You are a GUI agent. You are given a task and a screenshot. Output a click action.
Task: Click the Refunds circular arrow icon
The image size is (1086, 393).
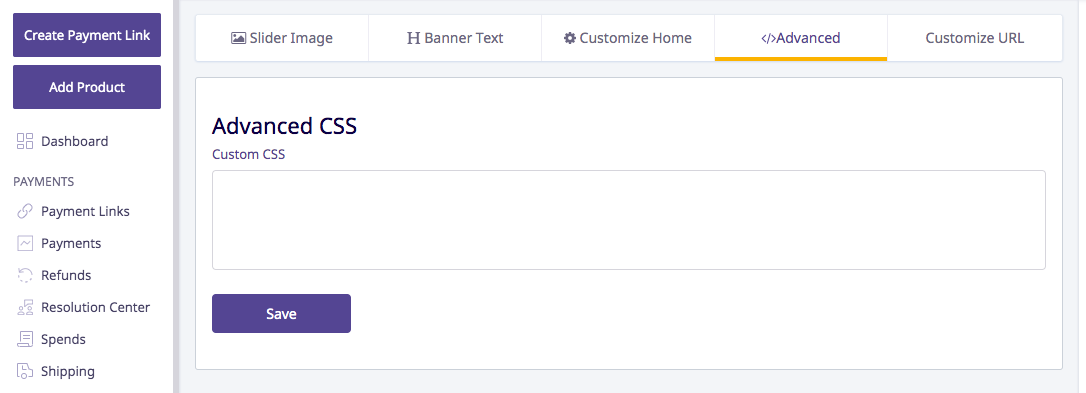click(x=25, y=275)
